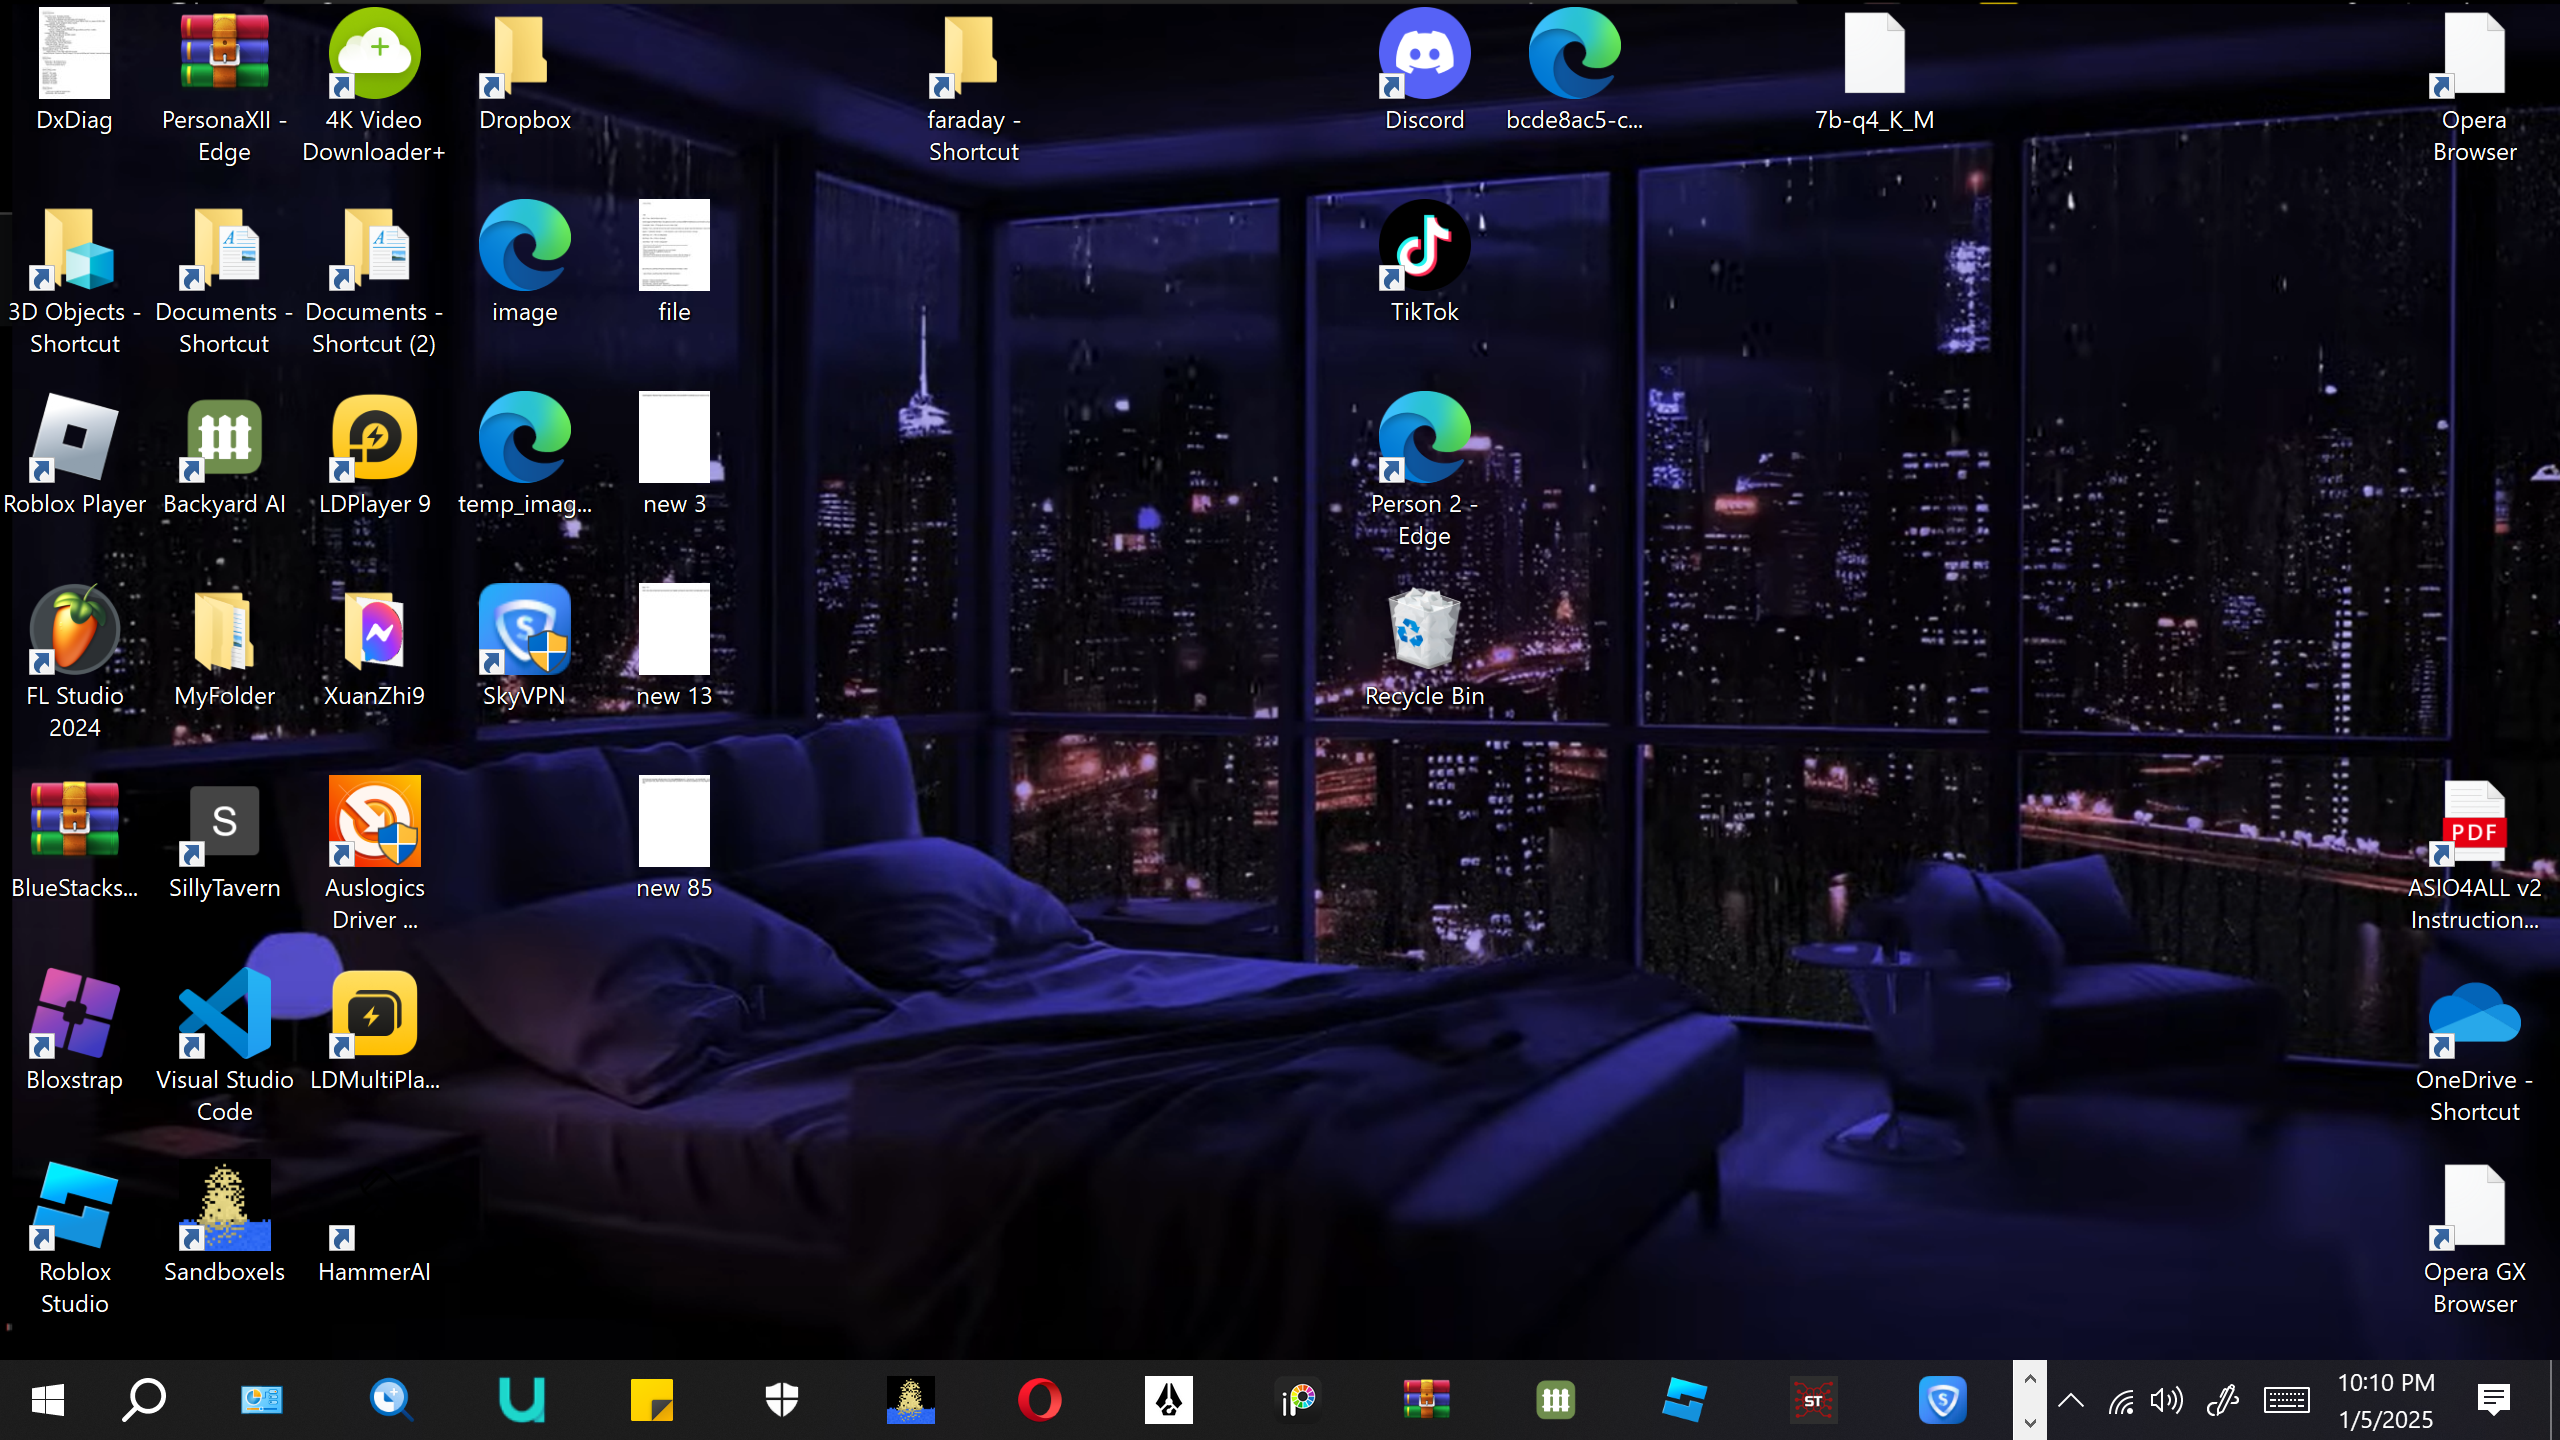Open Opera from the taskbar
2560x1440 pixels.
(x=1040, y=1400)
